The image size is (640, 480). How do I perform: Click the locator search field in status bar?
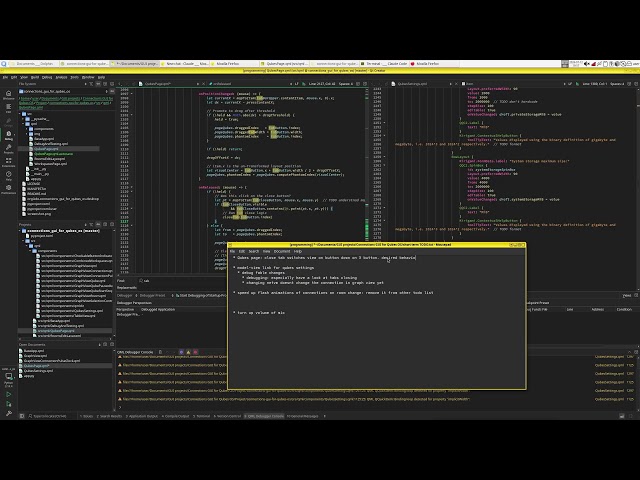click(x=51, y=416)
